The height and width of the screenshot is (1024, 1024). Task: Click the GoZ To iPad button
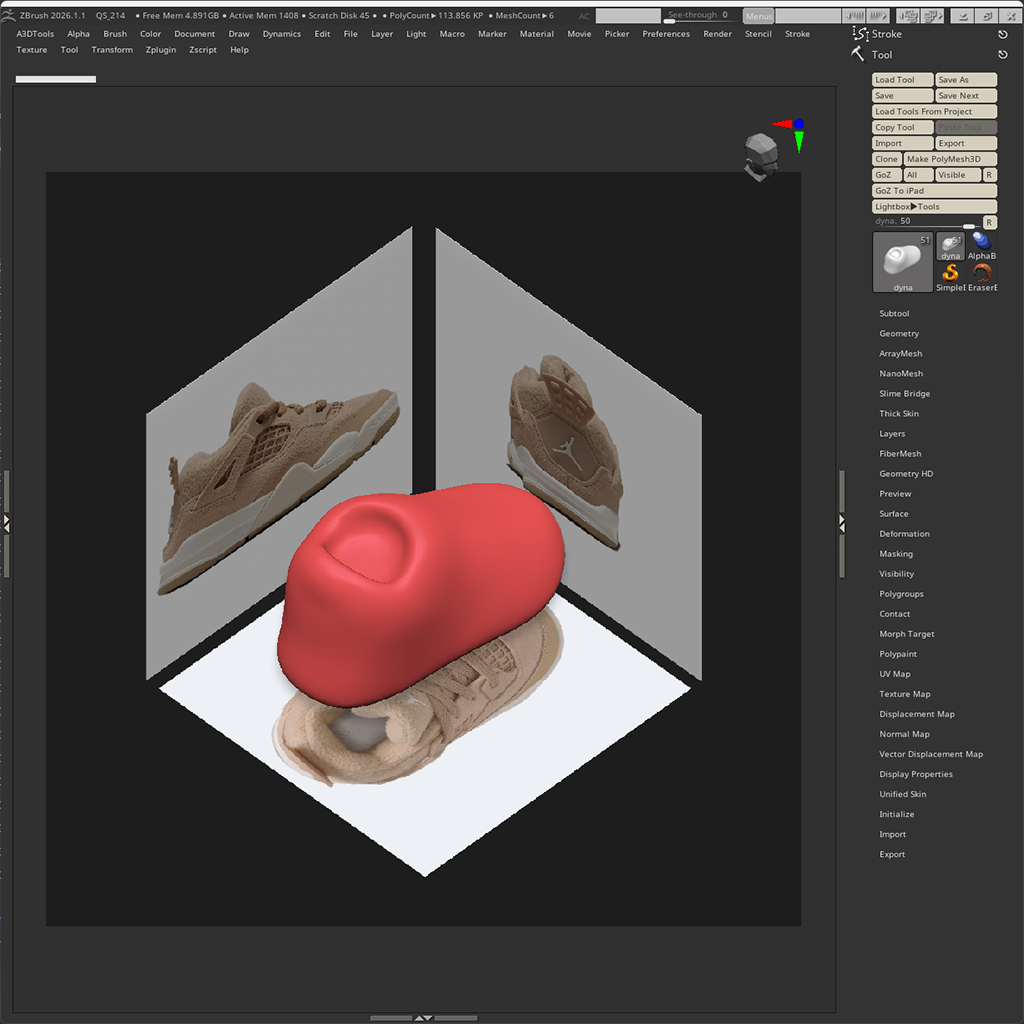point(935,191)
